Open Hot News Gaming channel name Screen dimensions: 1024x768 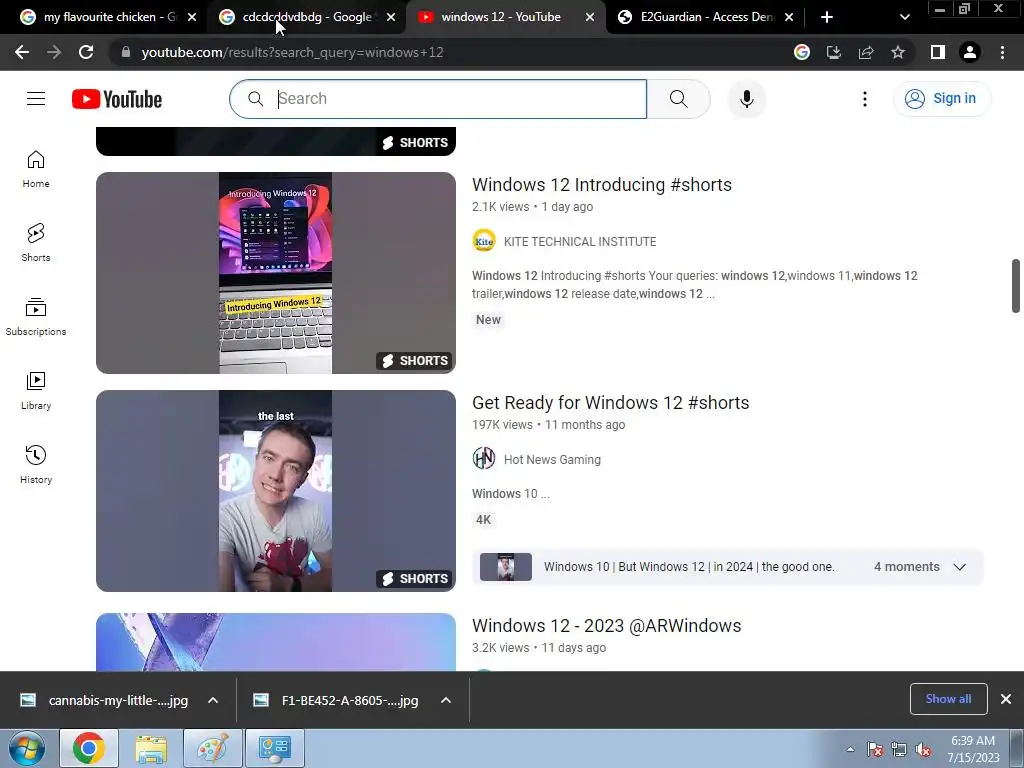click(x=552, y=460)
